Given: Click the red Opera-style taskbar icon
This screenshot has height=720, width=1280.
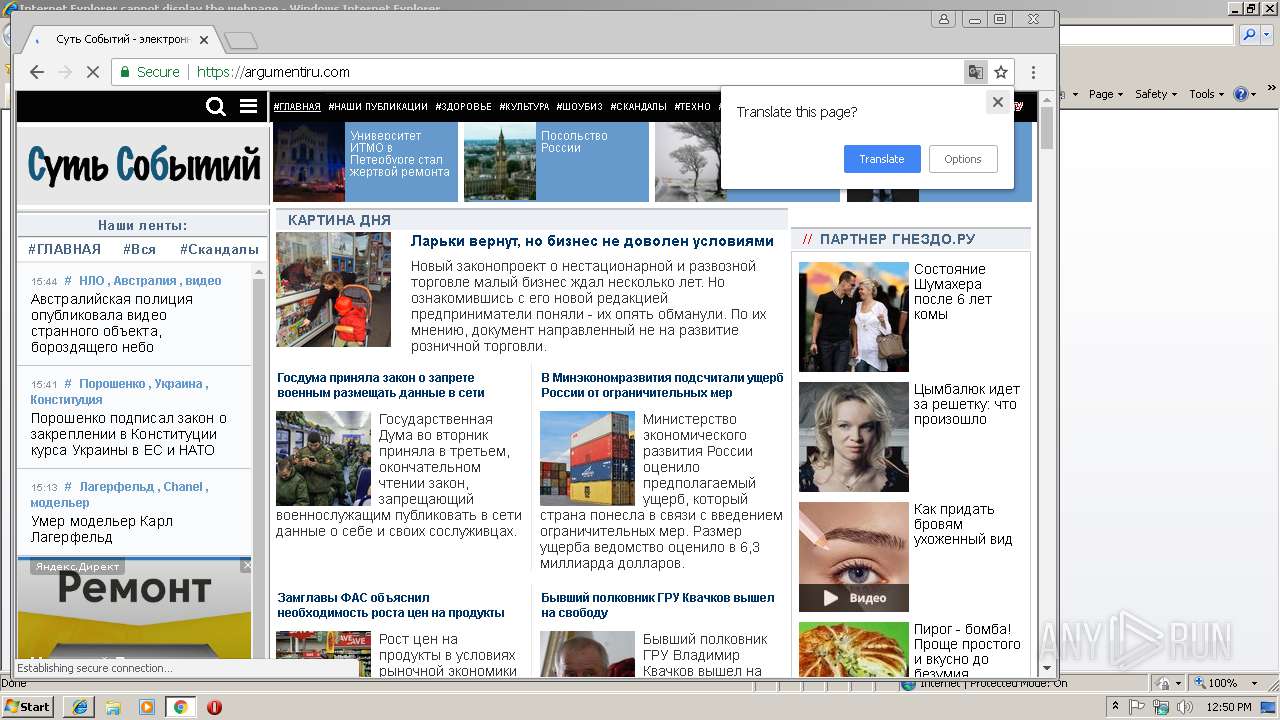Looking at the screenshot, I should 214,707.
